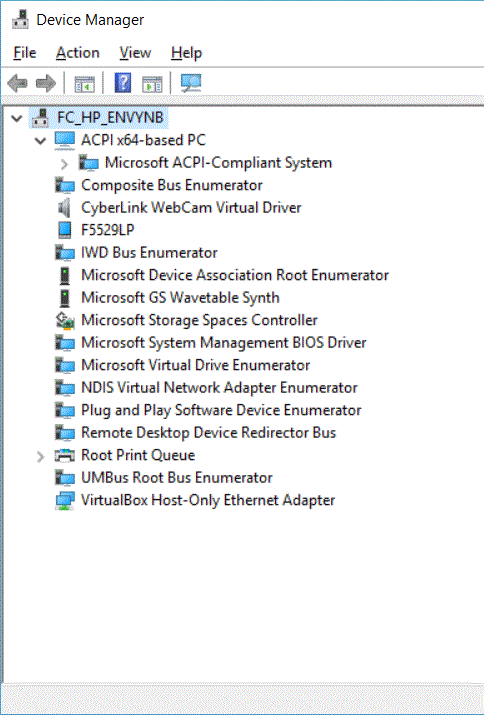Select UMBus Root Bus Enumerator label

[x=177, y=477]
